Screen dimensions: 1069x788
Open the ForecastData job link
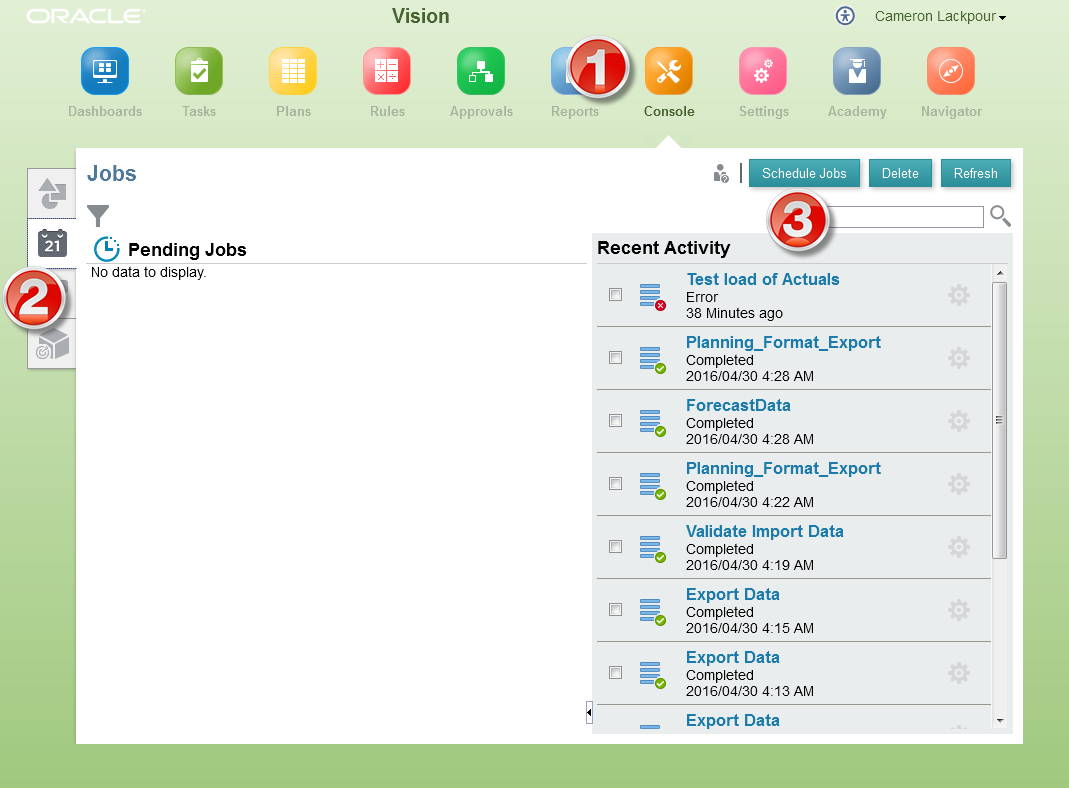coord(738,405)
